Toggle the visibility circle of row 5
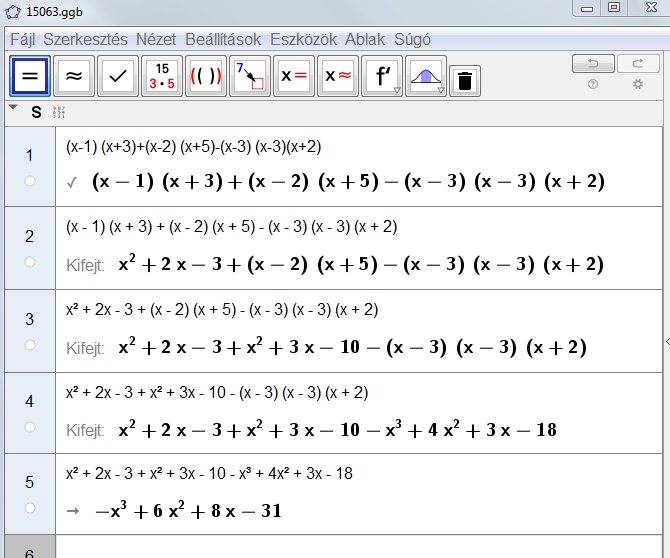 30,508
